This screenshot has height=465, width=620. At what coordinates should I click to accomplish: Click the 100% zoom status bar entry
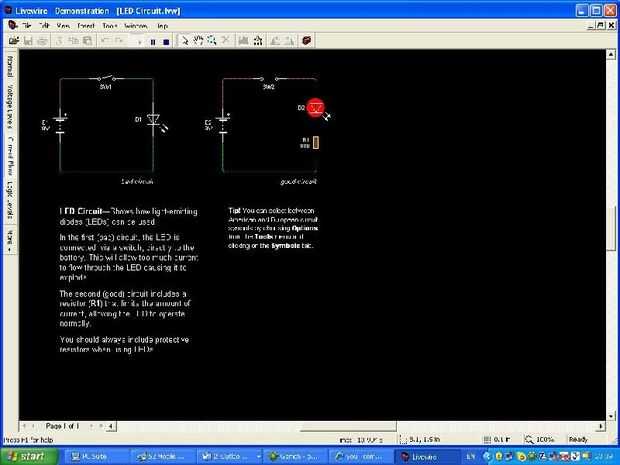pyautogui.click(x=539, y=439)
